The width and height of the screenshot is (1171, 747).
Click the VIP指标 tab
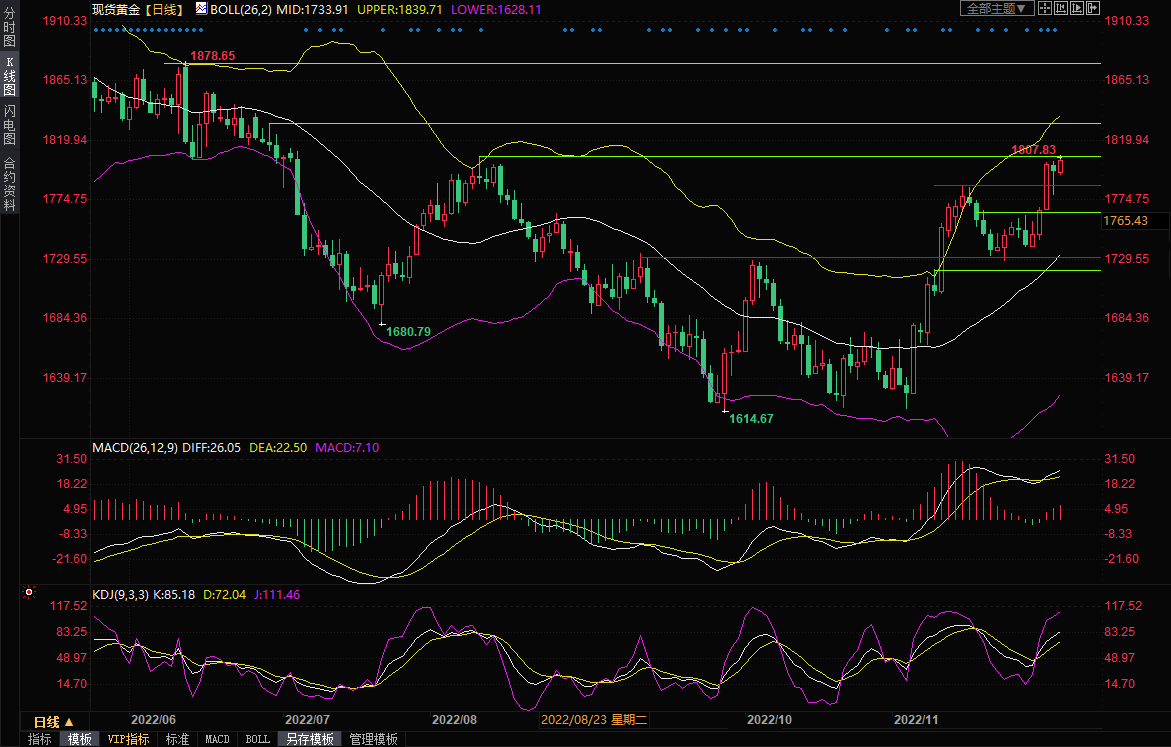pos(128,739)
